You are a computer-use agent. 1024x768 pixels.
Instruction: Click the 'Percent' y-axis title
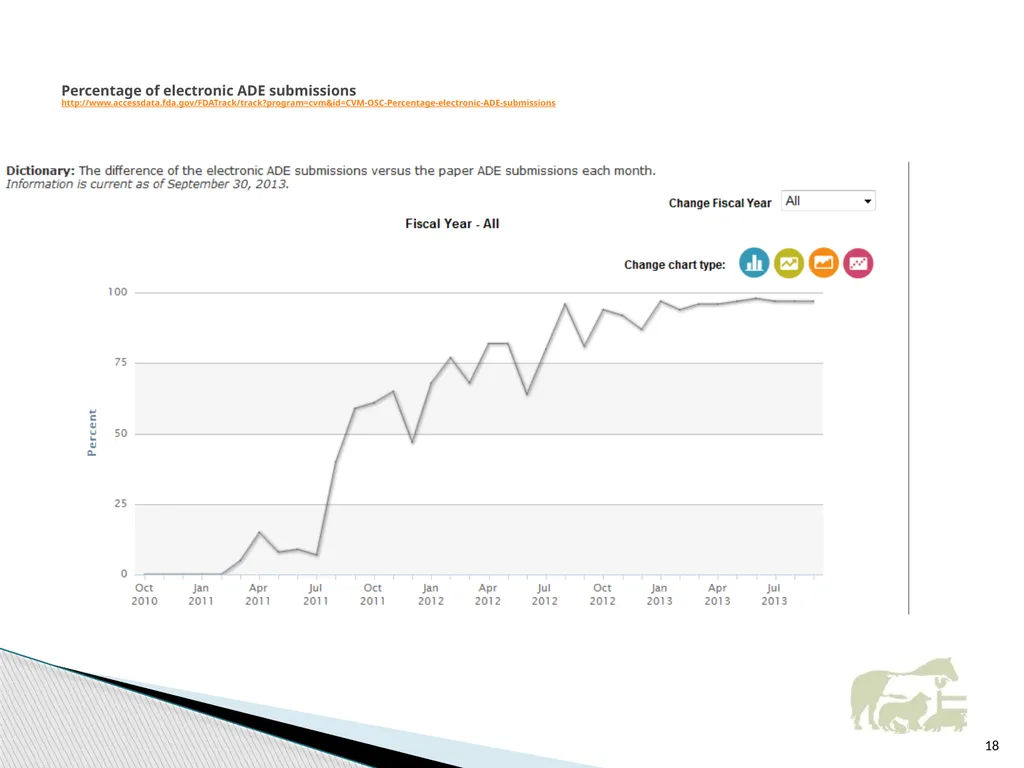[92, 432]
